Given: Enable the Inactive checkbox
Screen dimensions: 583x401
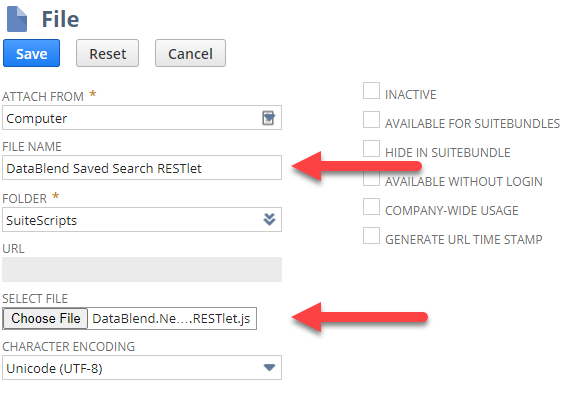Looking at the screenshot, I should (x=371, y=91).
